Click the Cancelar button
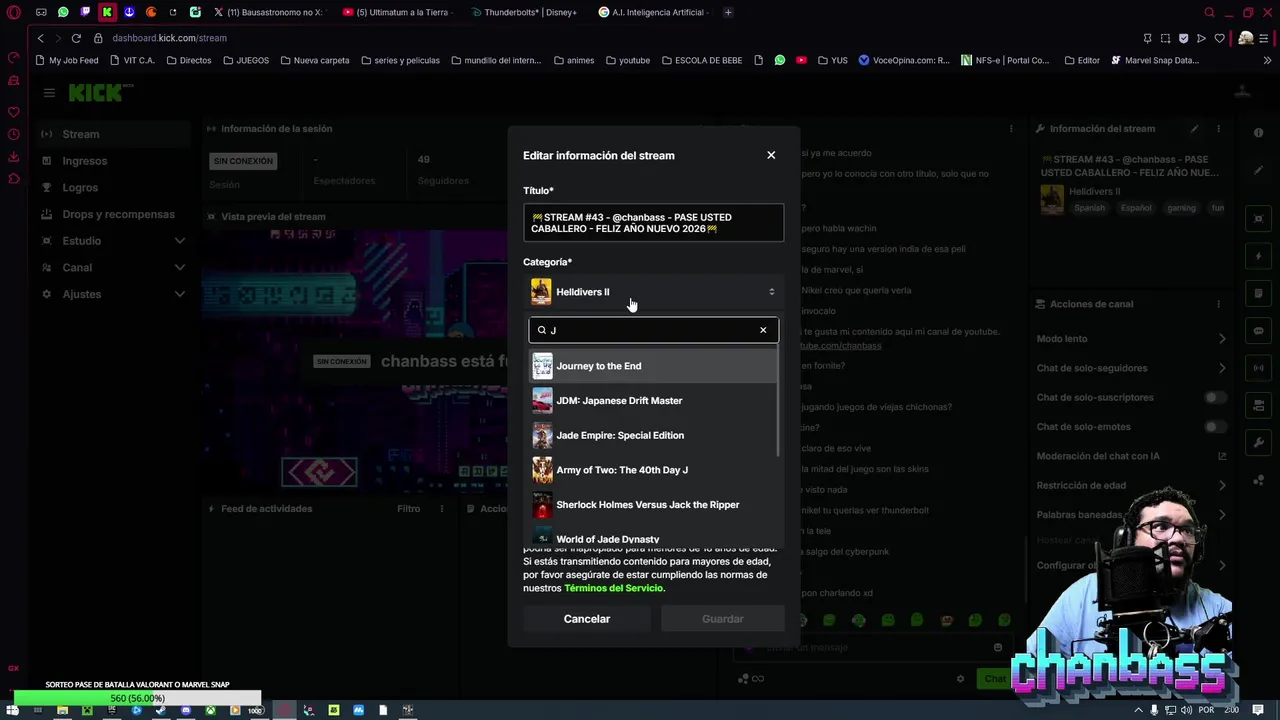The width and height of the screenshot is (1280, 720). 587,619
